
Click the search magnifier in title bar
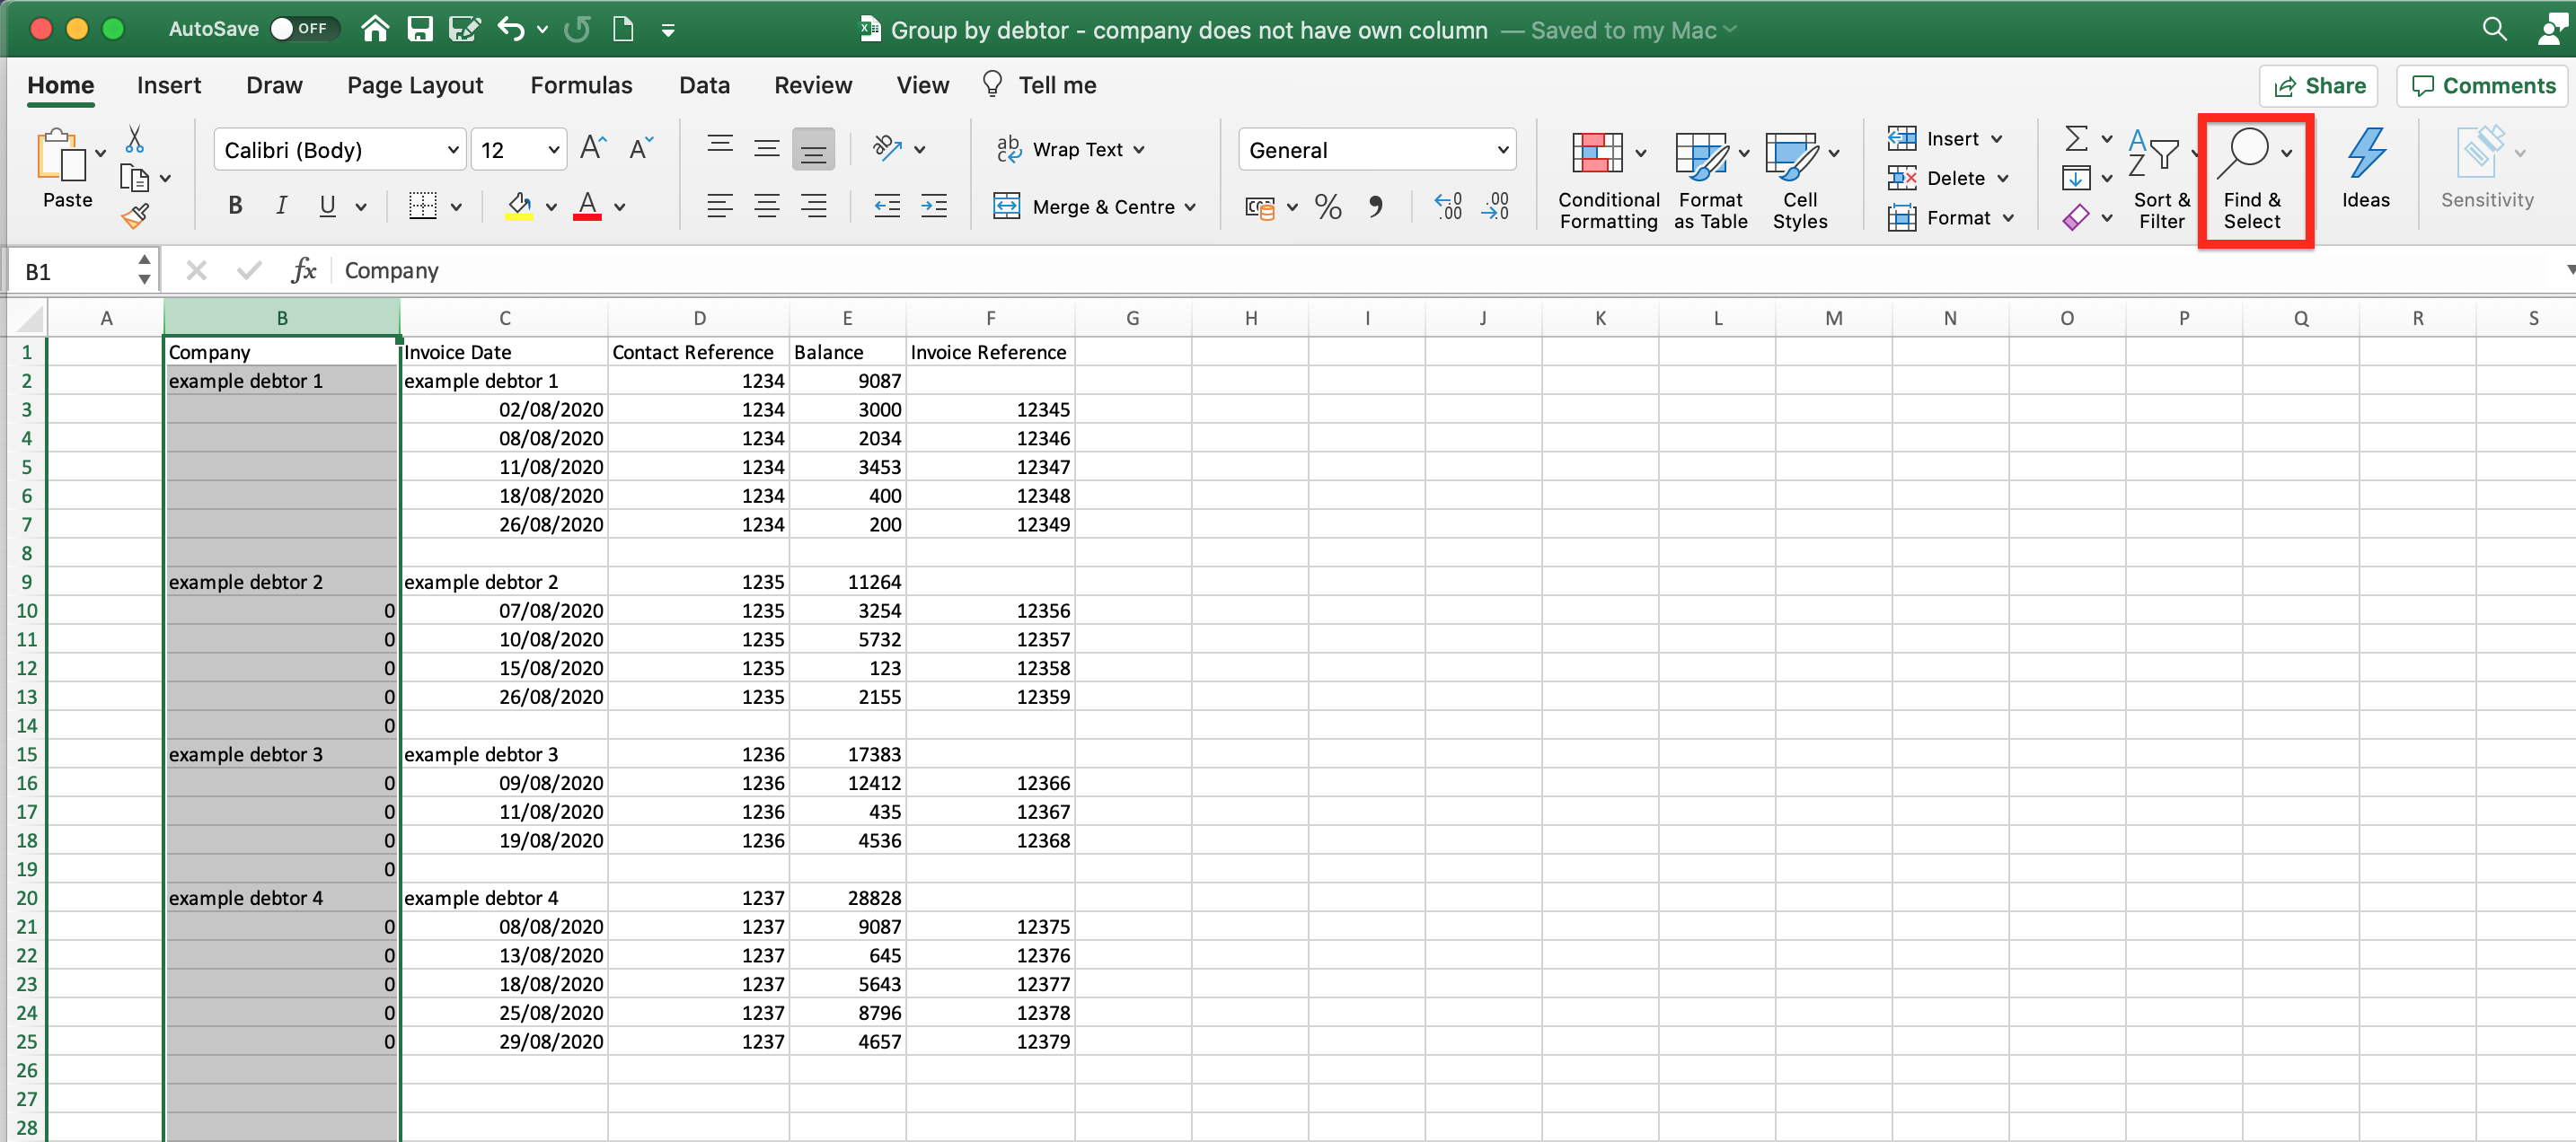(2495, 29)
